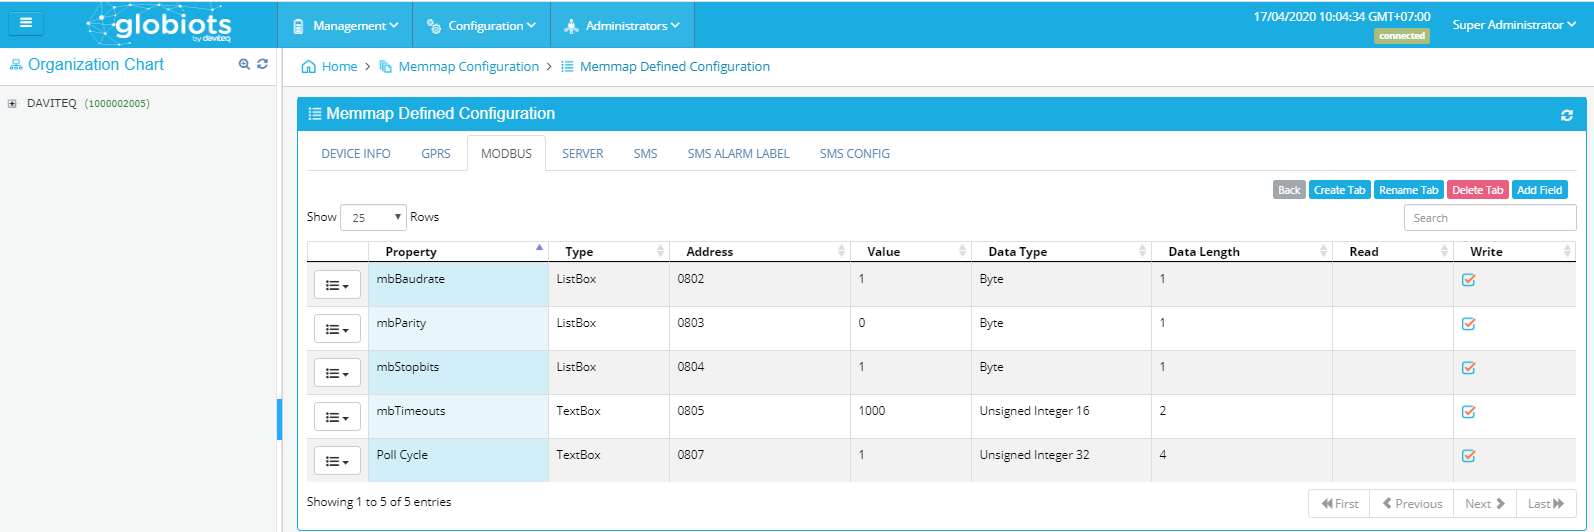Switch to the GPRS tab
The width and height of the screenshot is (1594, 532).
click(x=436, y=154)
